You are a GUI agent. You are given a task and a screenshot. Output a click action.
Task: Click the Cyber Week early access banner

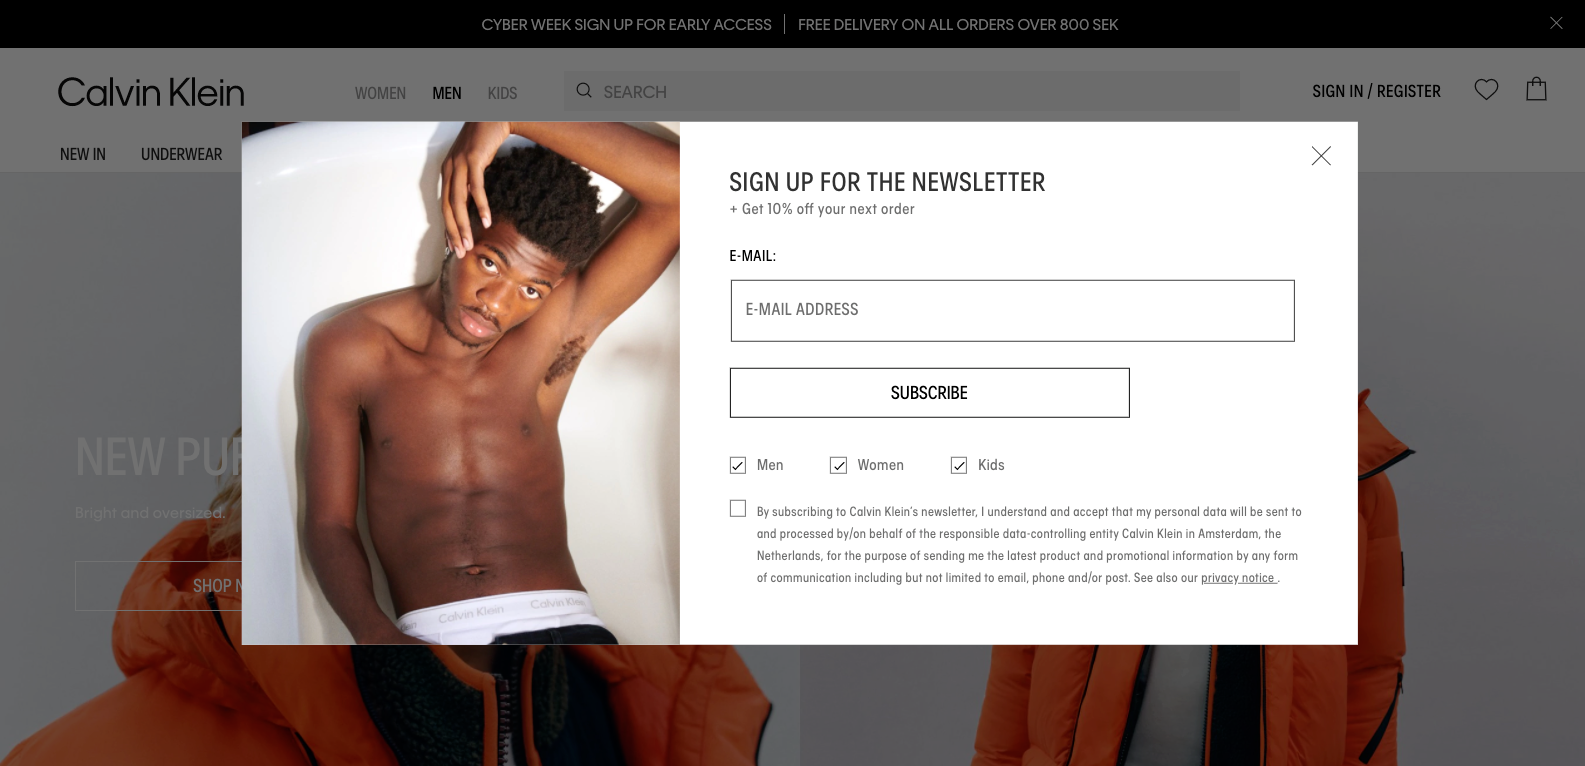click(626, 24)
